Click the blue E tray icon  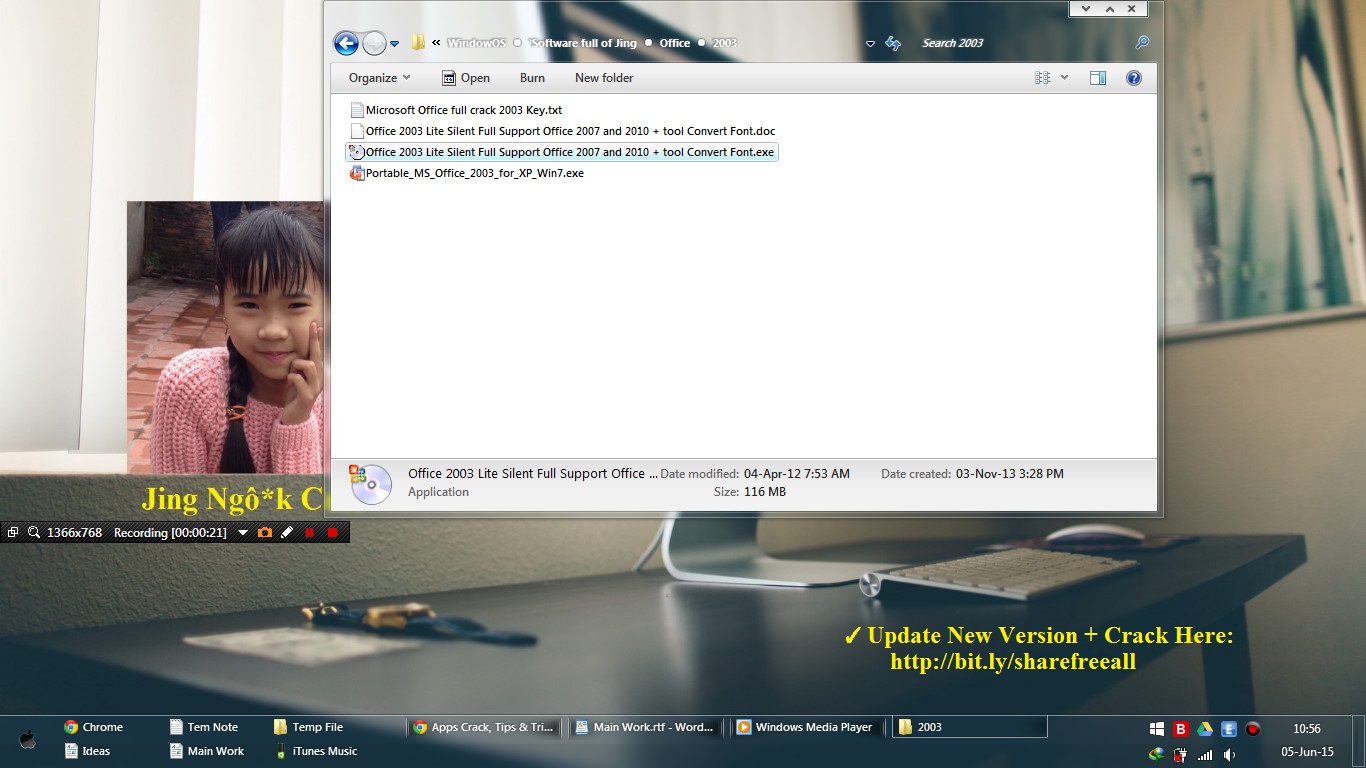(1229, 729)
